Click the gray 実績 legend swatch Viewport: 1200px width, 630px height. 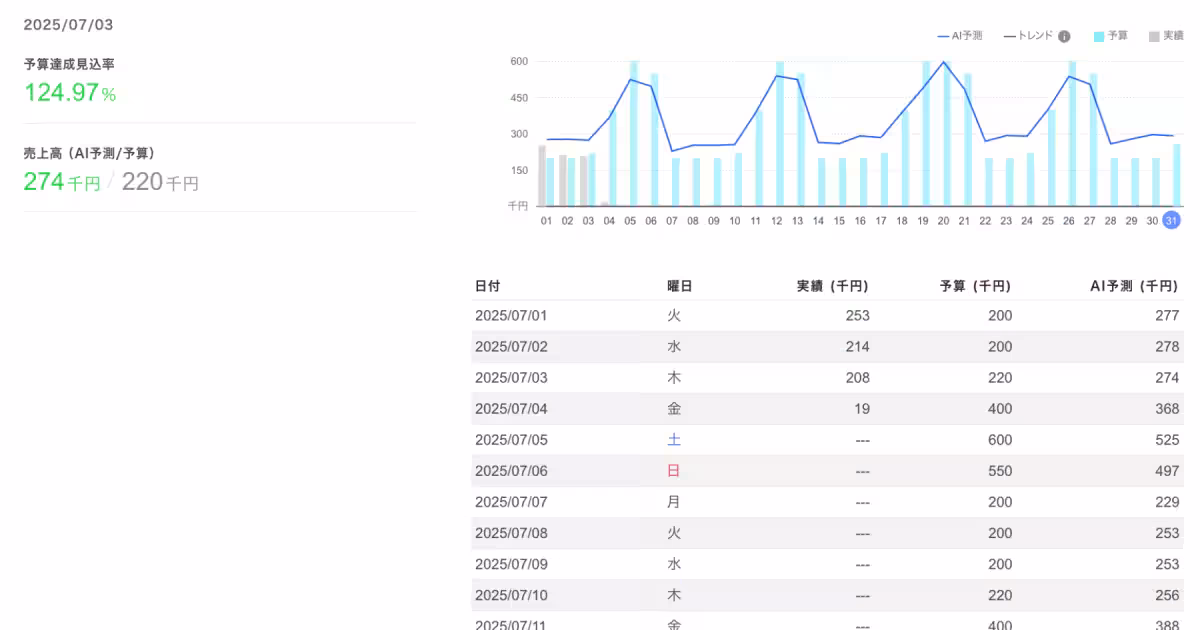[x=1154, y=36]
